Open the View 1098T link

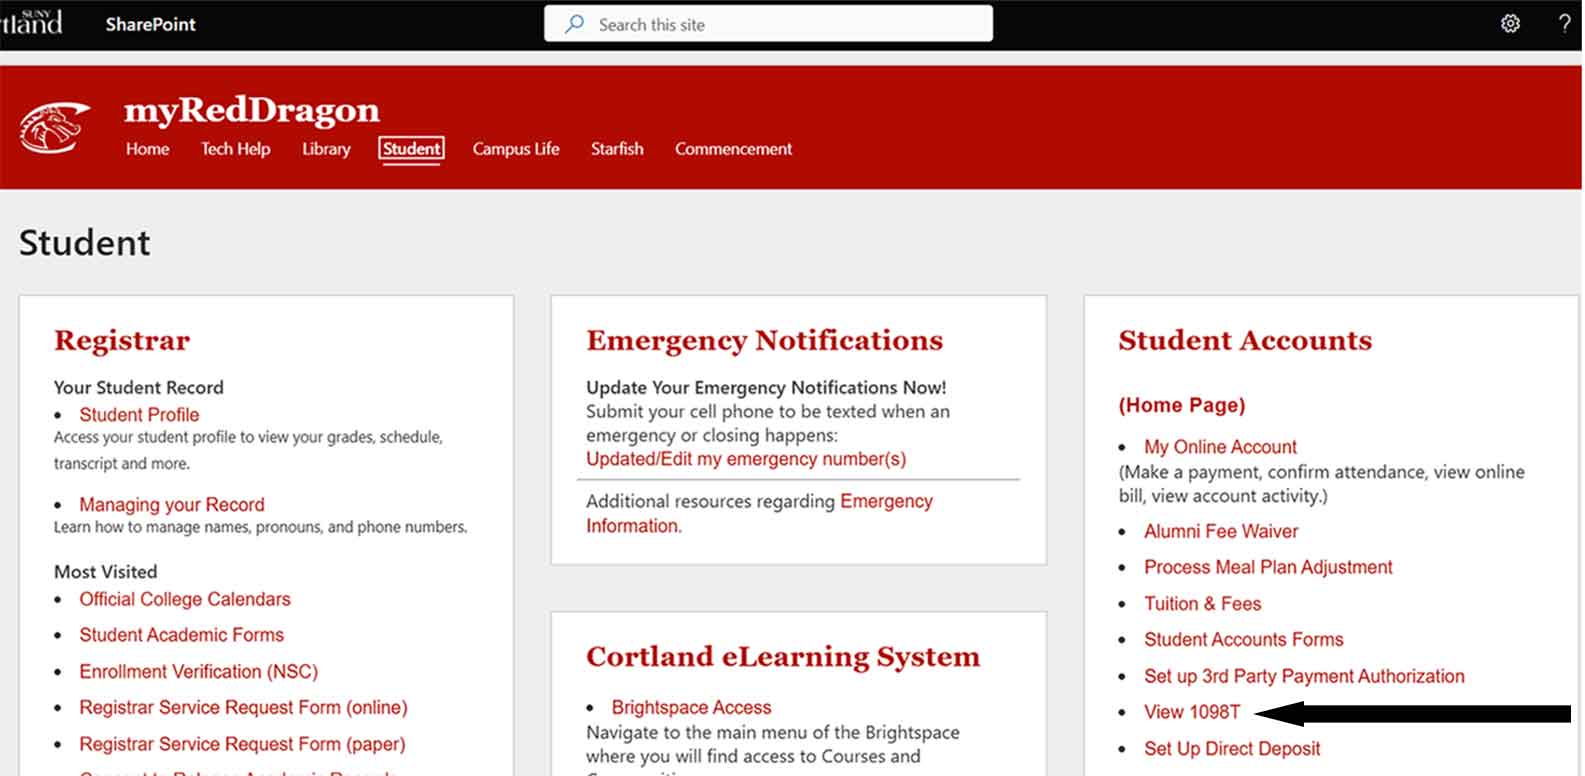[x=1192, y=712]
